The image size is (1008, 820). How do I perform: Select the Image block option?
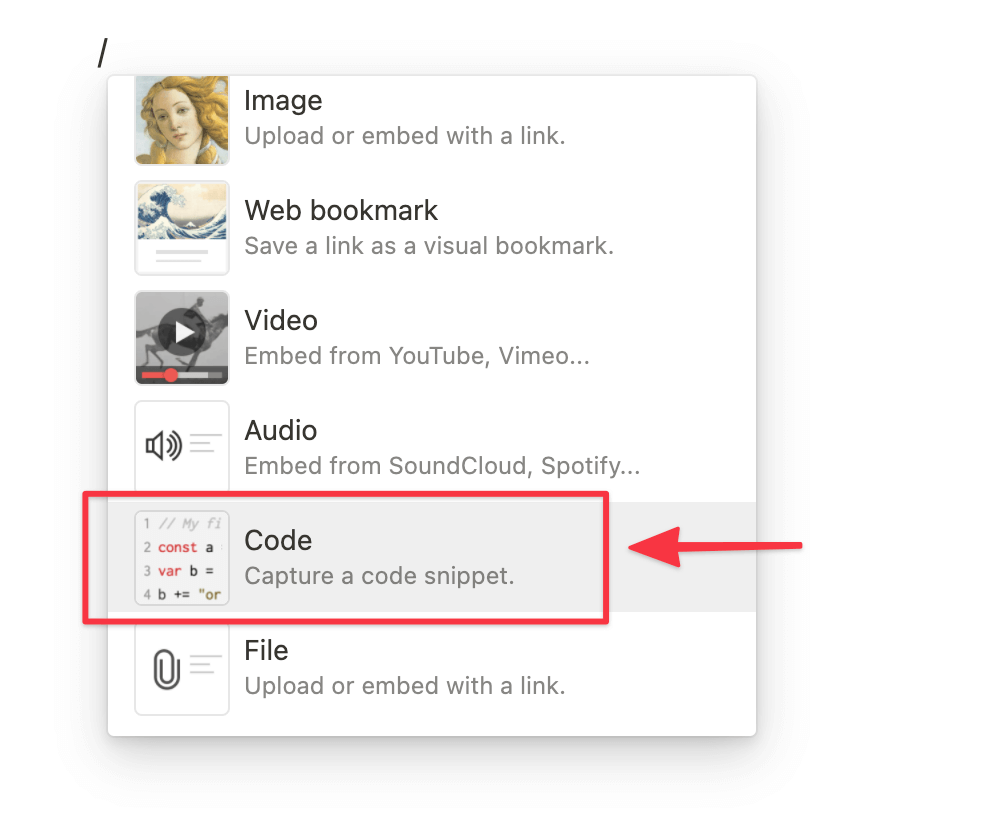click(x=432, y=118)
